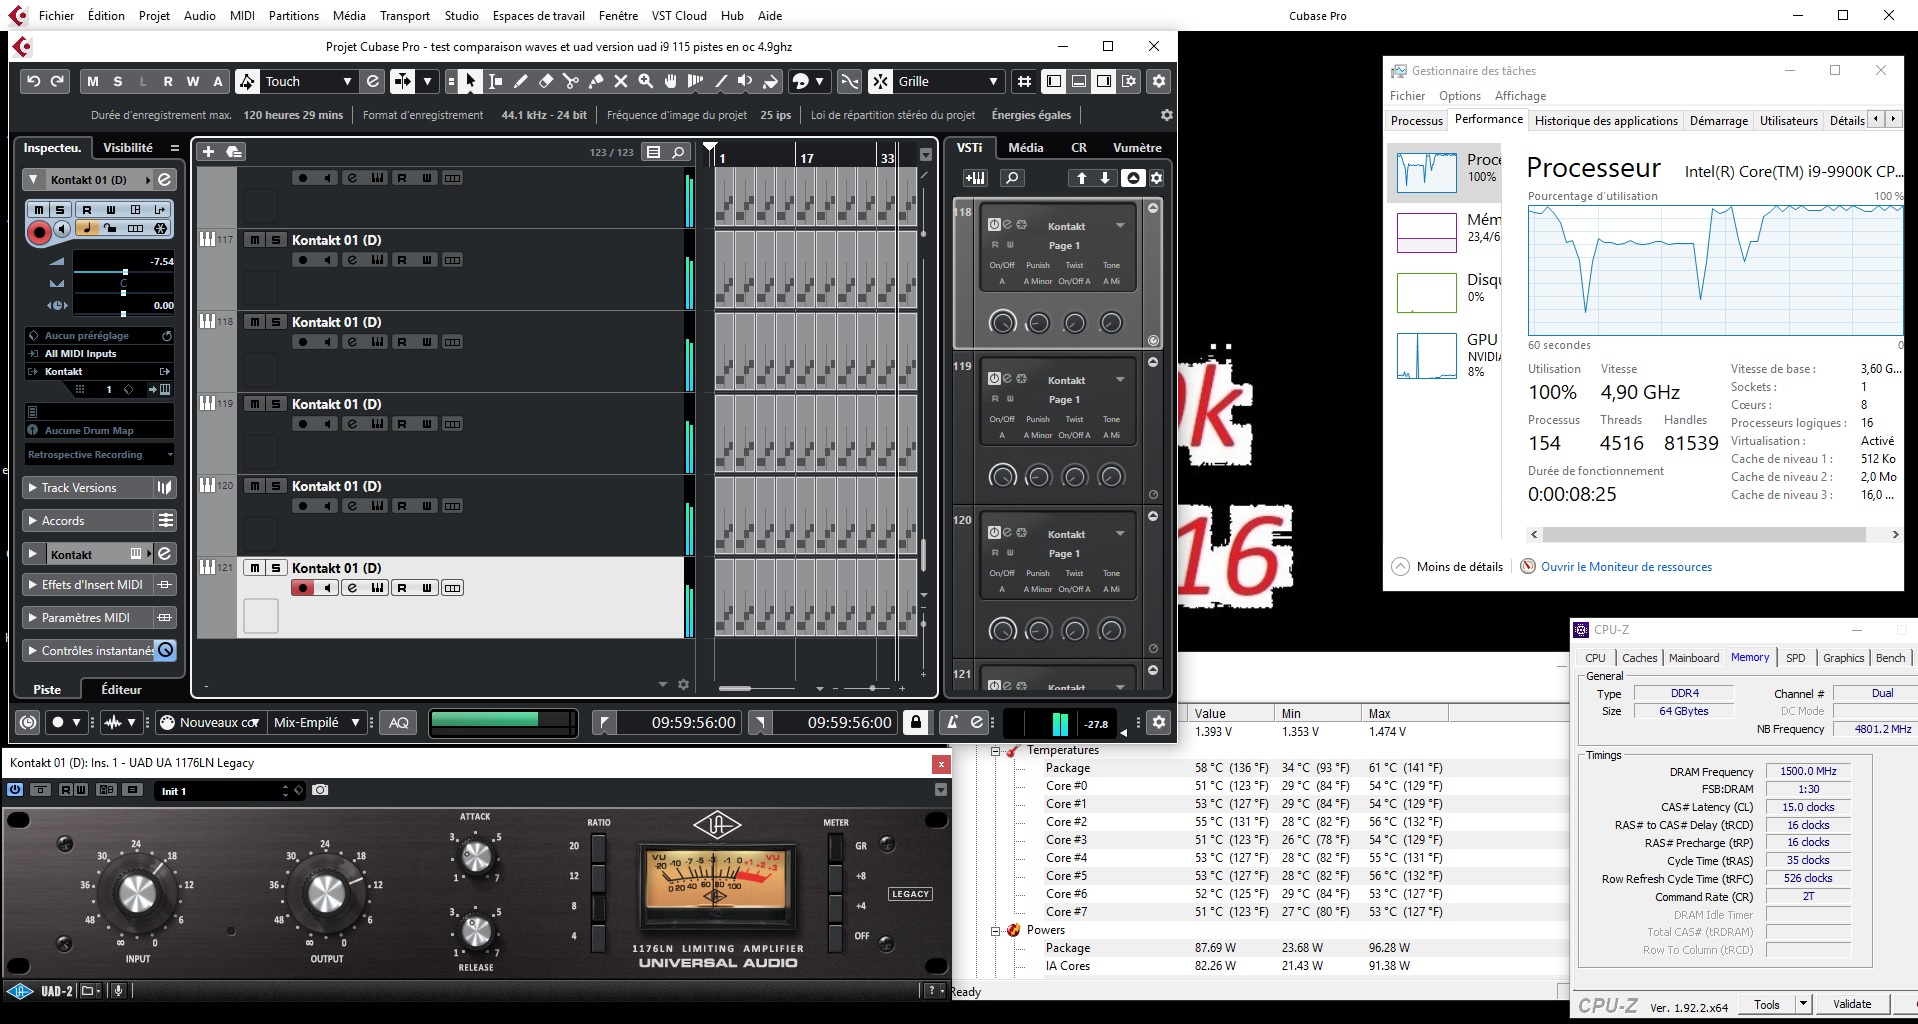Take a plugin snapshot with camera icon

tap(320, 790)
